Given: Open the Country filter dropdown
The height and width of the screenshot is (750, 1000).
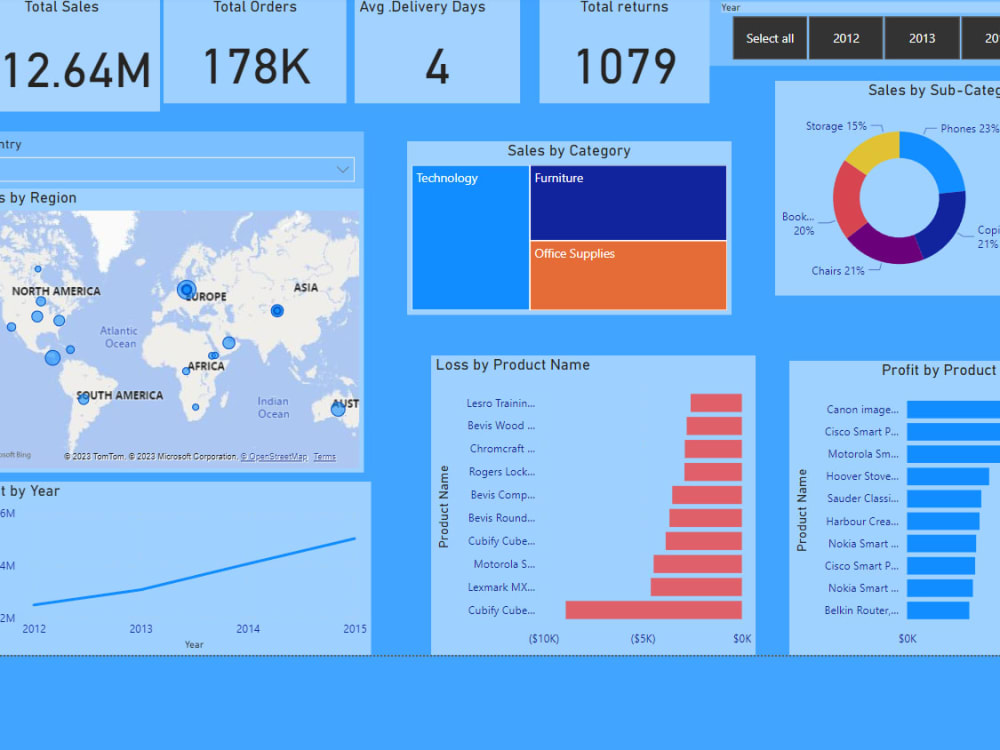Looking at the screenshot, I should click(343, 170).
